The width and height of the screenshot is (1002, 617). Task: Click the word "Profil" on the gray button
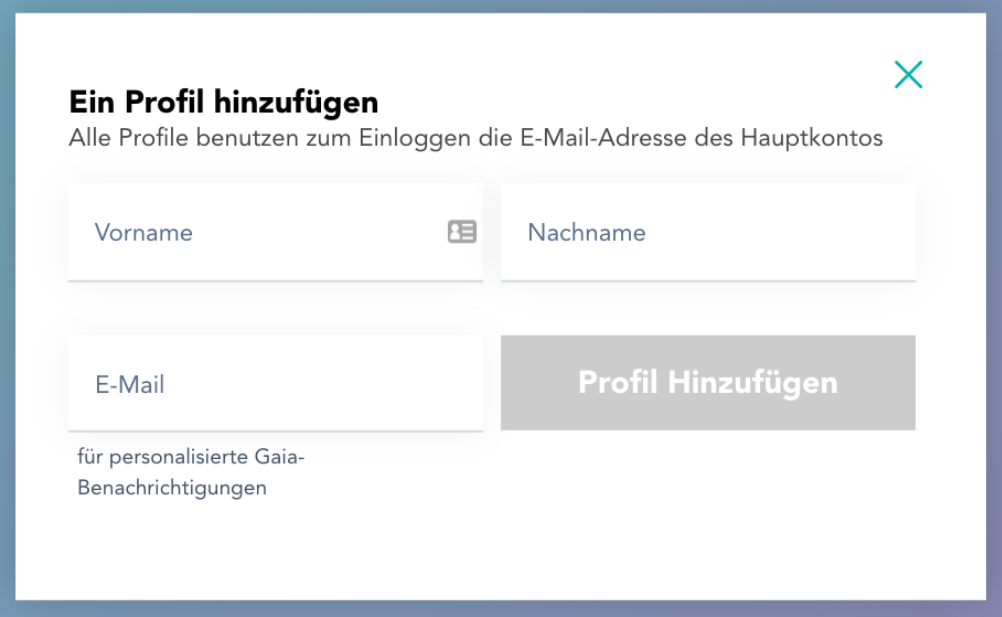618,383
